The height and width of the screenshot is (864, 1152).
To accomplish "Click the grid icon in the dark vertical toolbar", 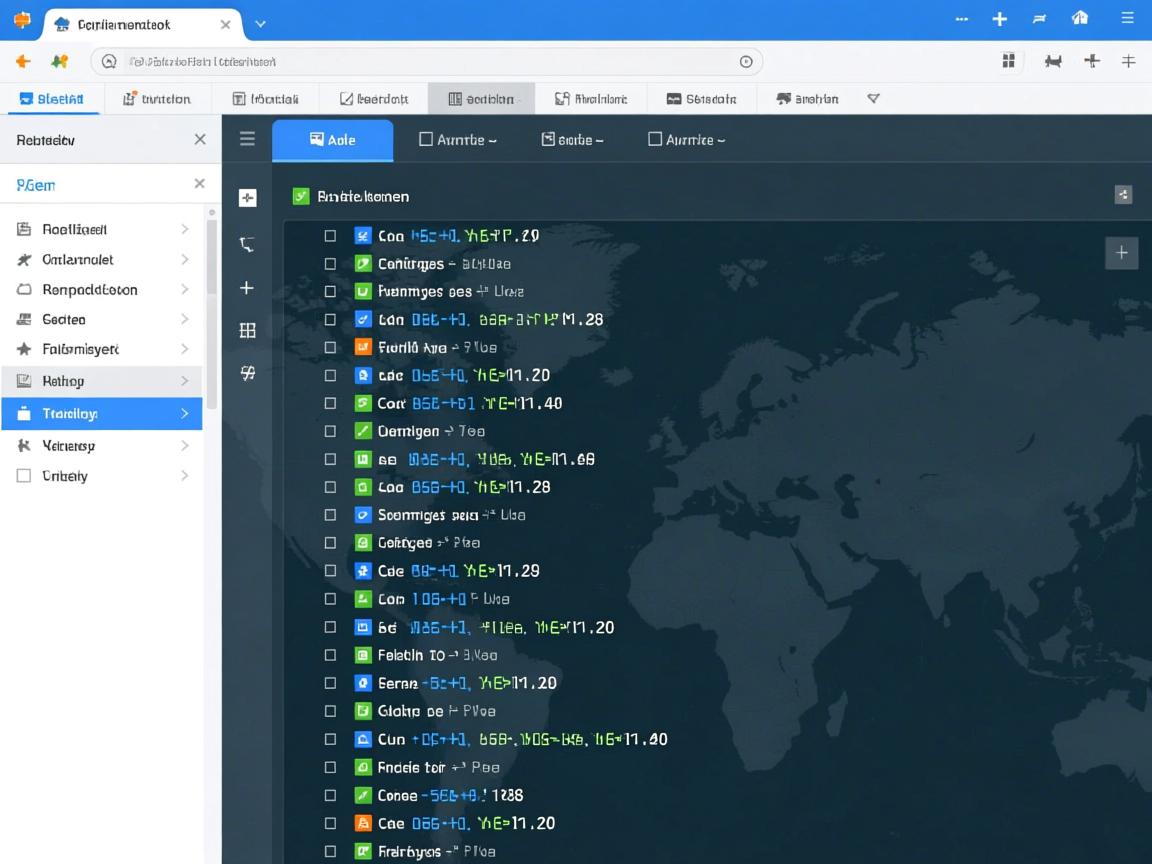I will tap(247, 330).
